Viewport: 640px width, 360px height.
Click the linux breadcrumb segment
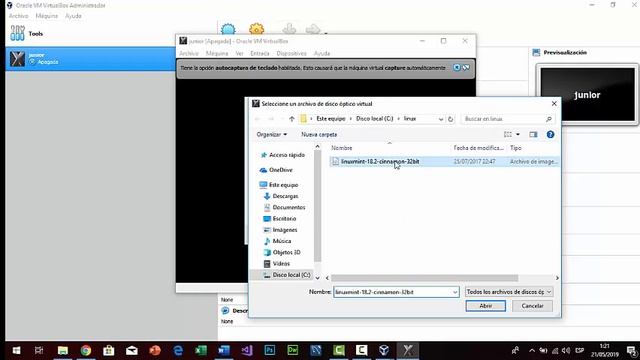[410, 118]
